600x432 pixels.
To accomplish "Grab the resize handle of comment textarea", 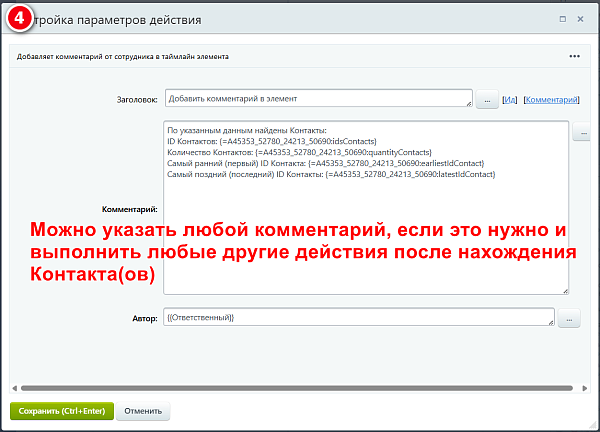I will tap(566, 291).
